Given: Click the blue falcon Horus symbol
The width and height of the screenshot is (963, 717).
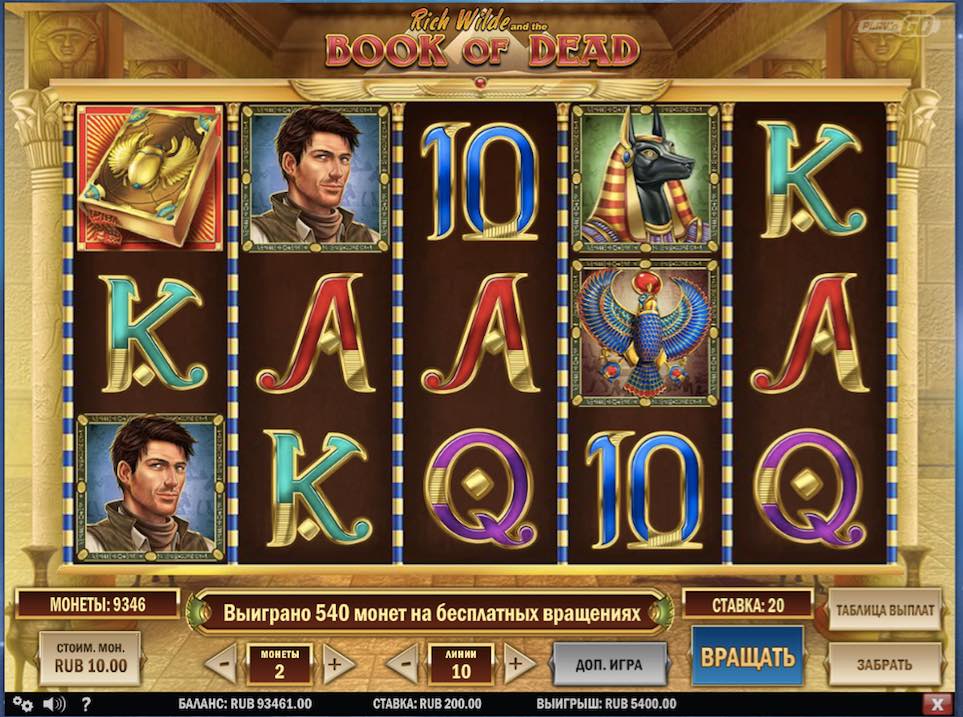Looking at the screenshot, I should [645, 332].
